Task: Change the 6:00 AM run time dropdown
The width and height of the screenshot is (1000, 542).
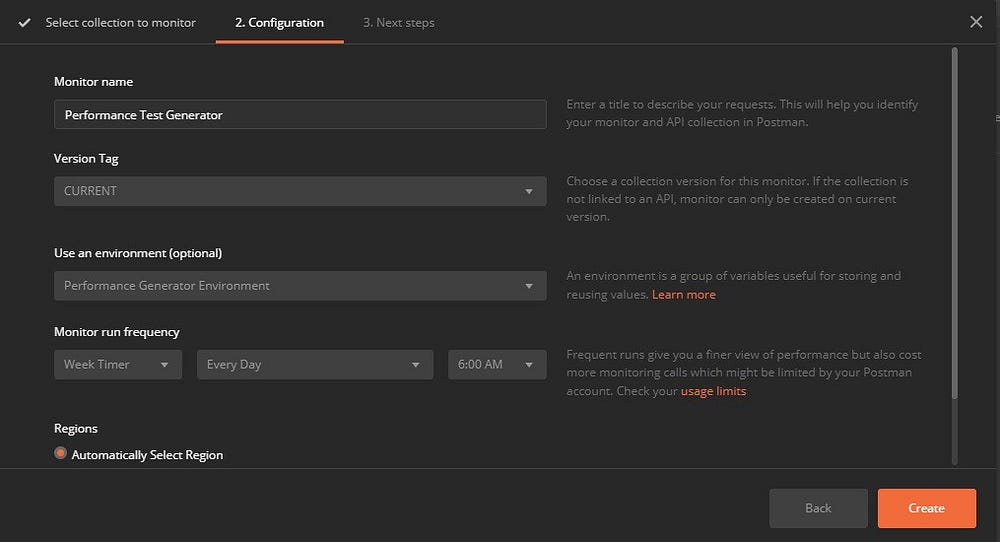Action: click(497, 365)
